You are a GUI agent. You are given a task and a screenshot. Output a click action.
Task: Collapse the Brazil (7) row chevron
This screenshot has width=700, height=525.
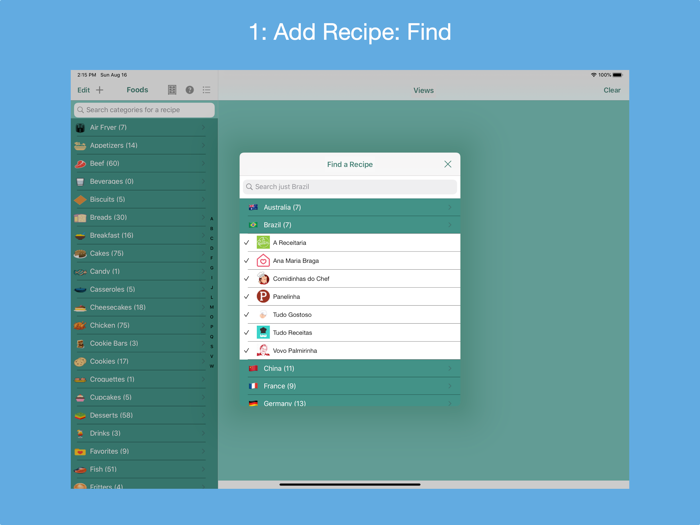click(x=450, y=225)
